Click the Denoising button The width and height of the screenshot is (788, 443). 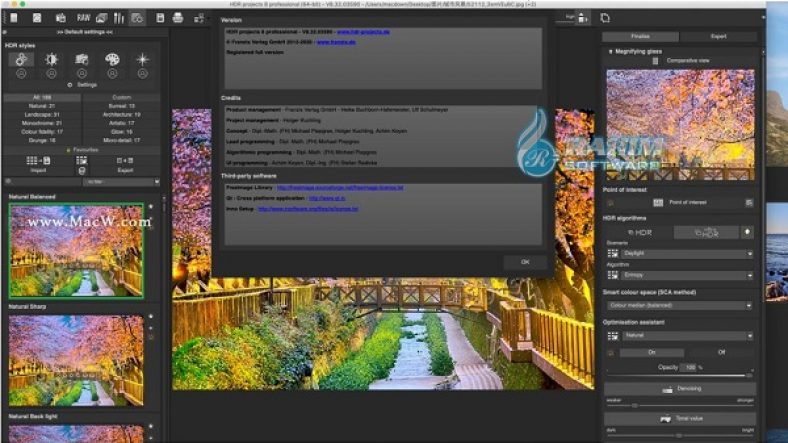[680, 389]
